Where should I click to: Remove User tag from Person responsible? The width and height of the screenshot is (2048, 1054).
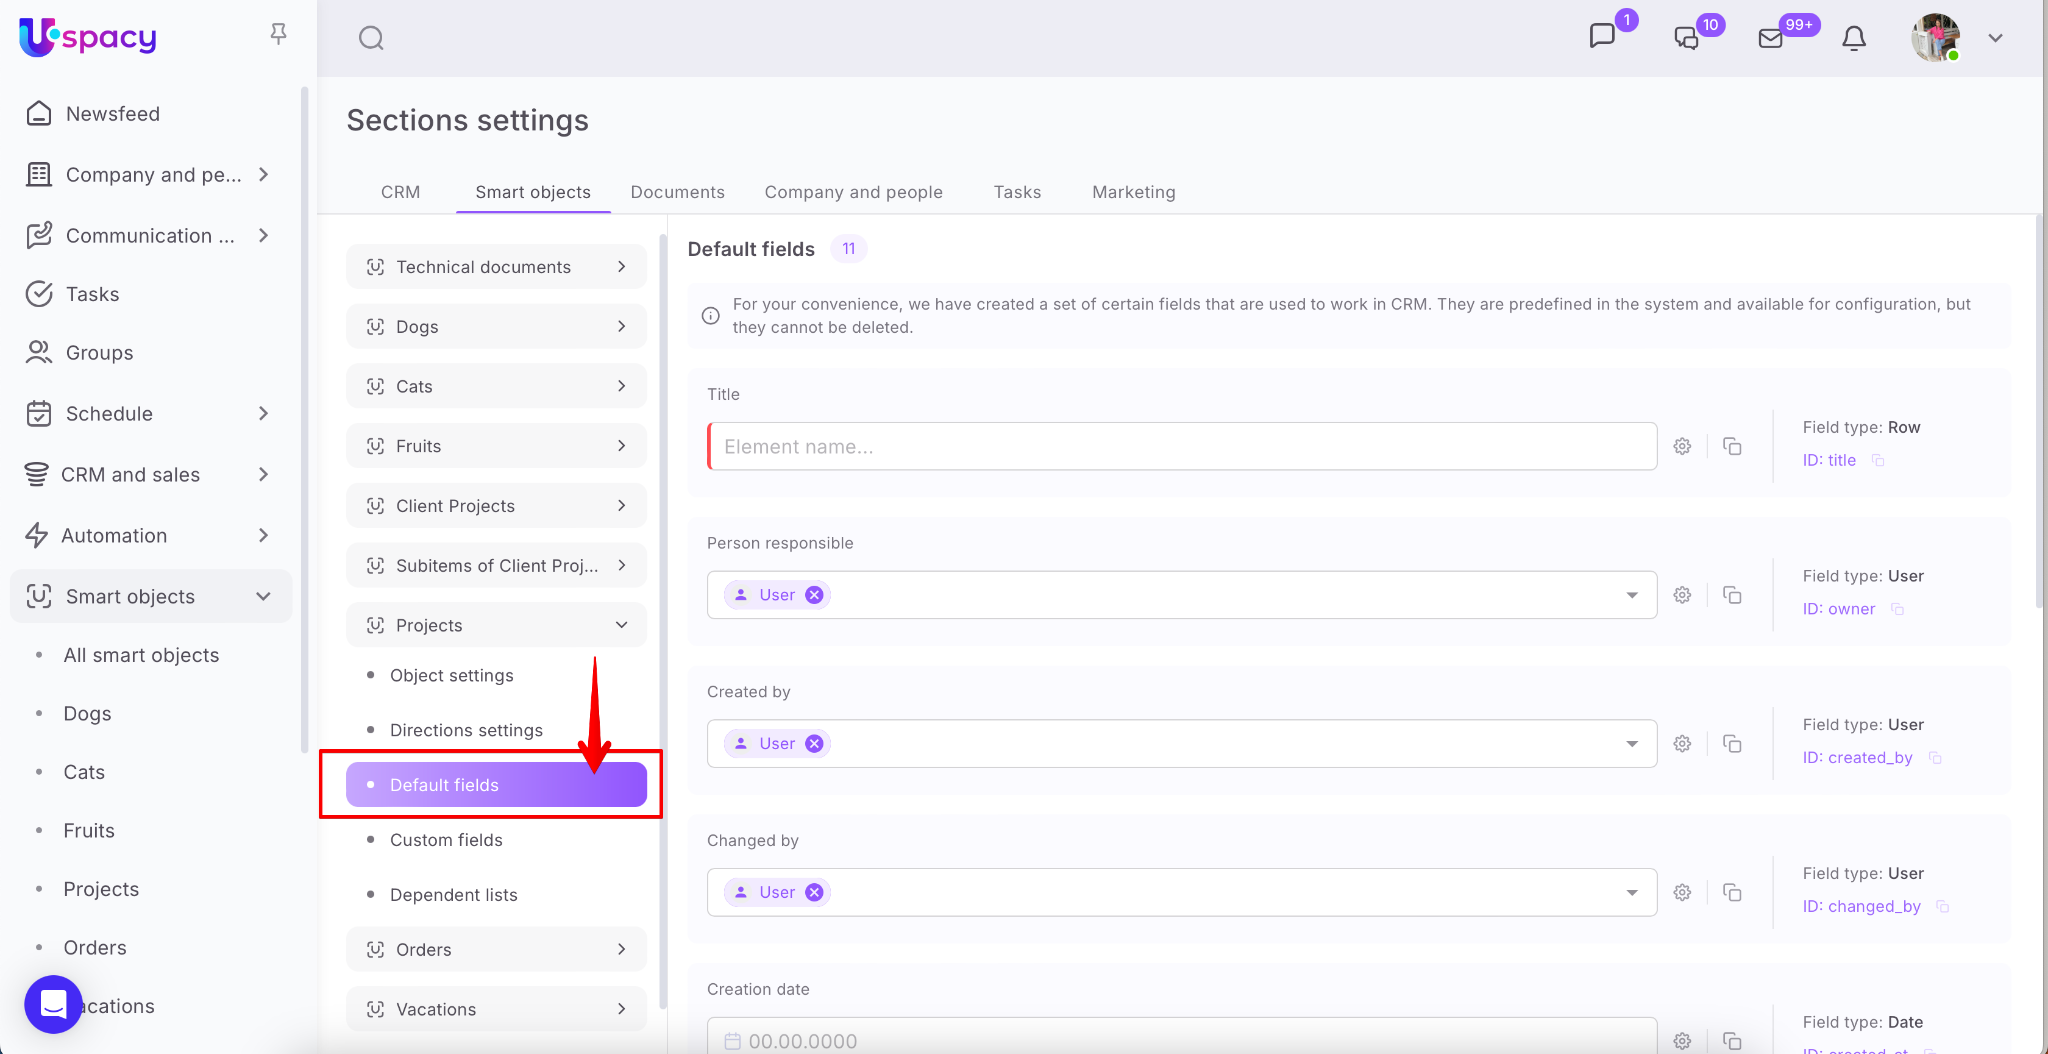tap(815, 595)
